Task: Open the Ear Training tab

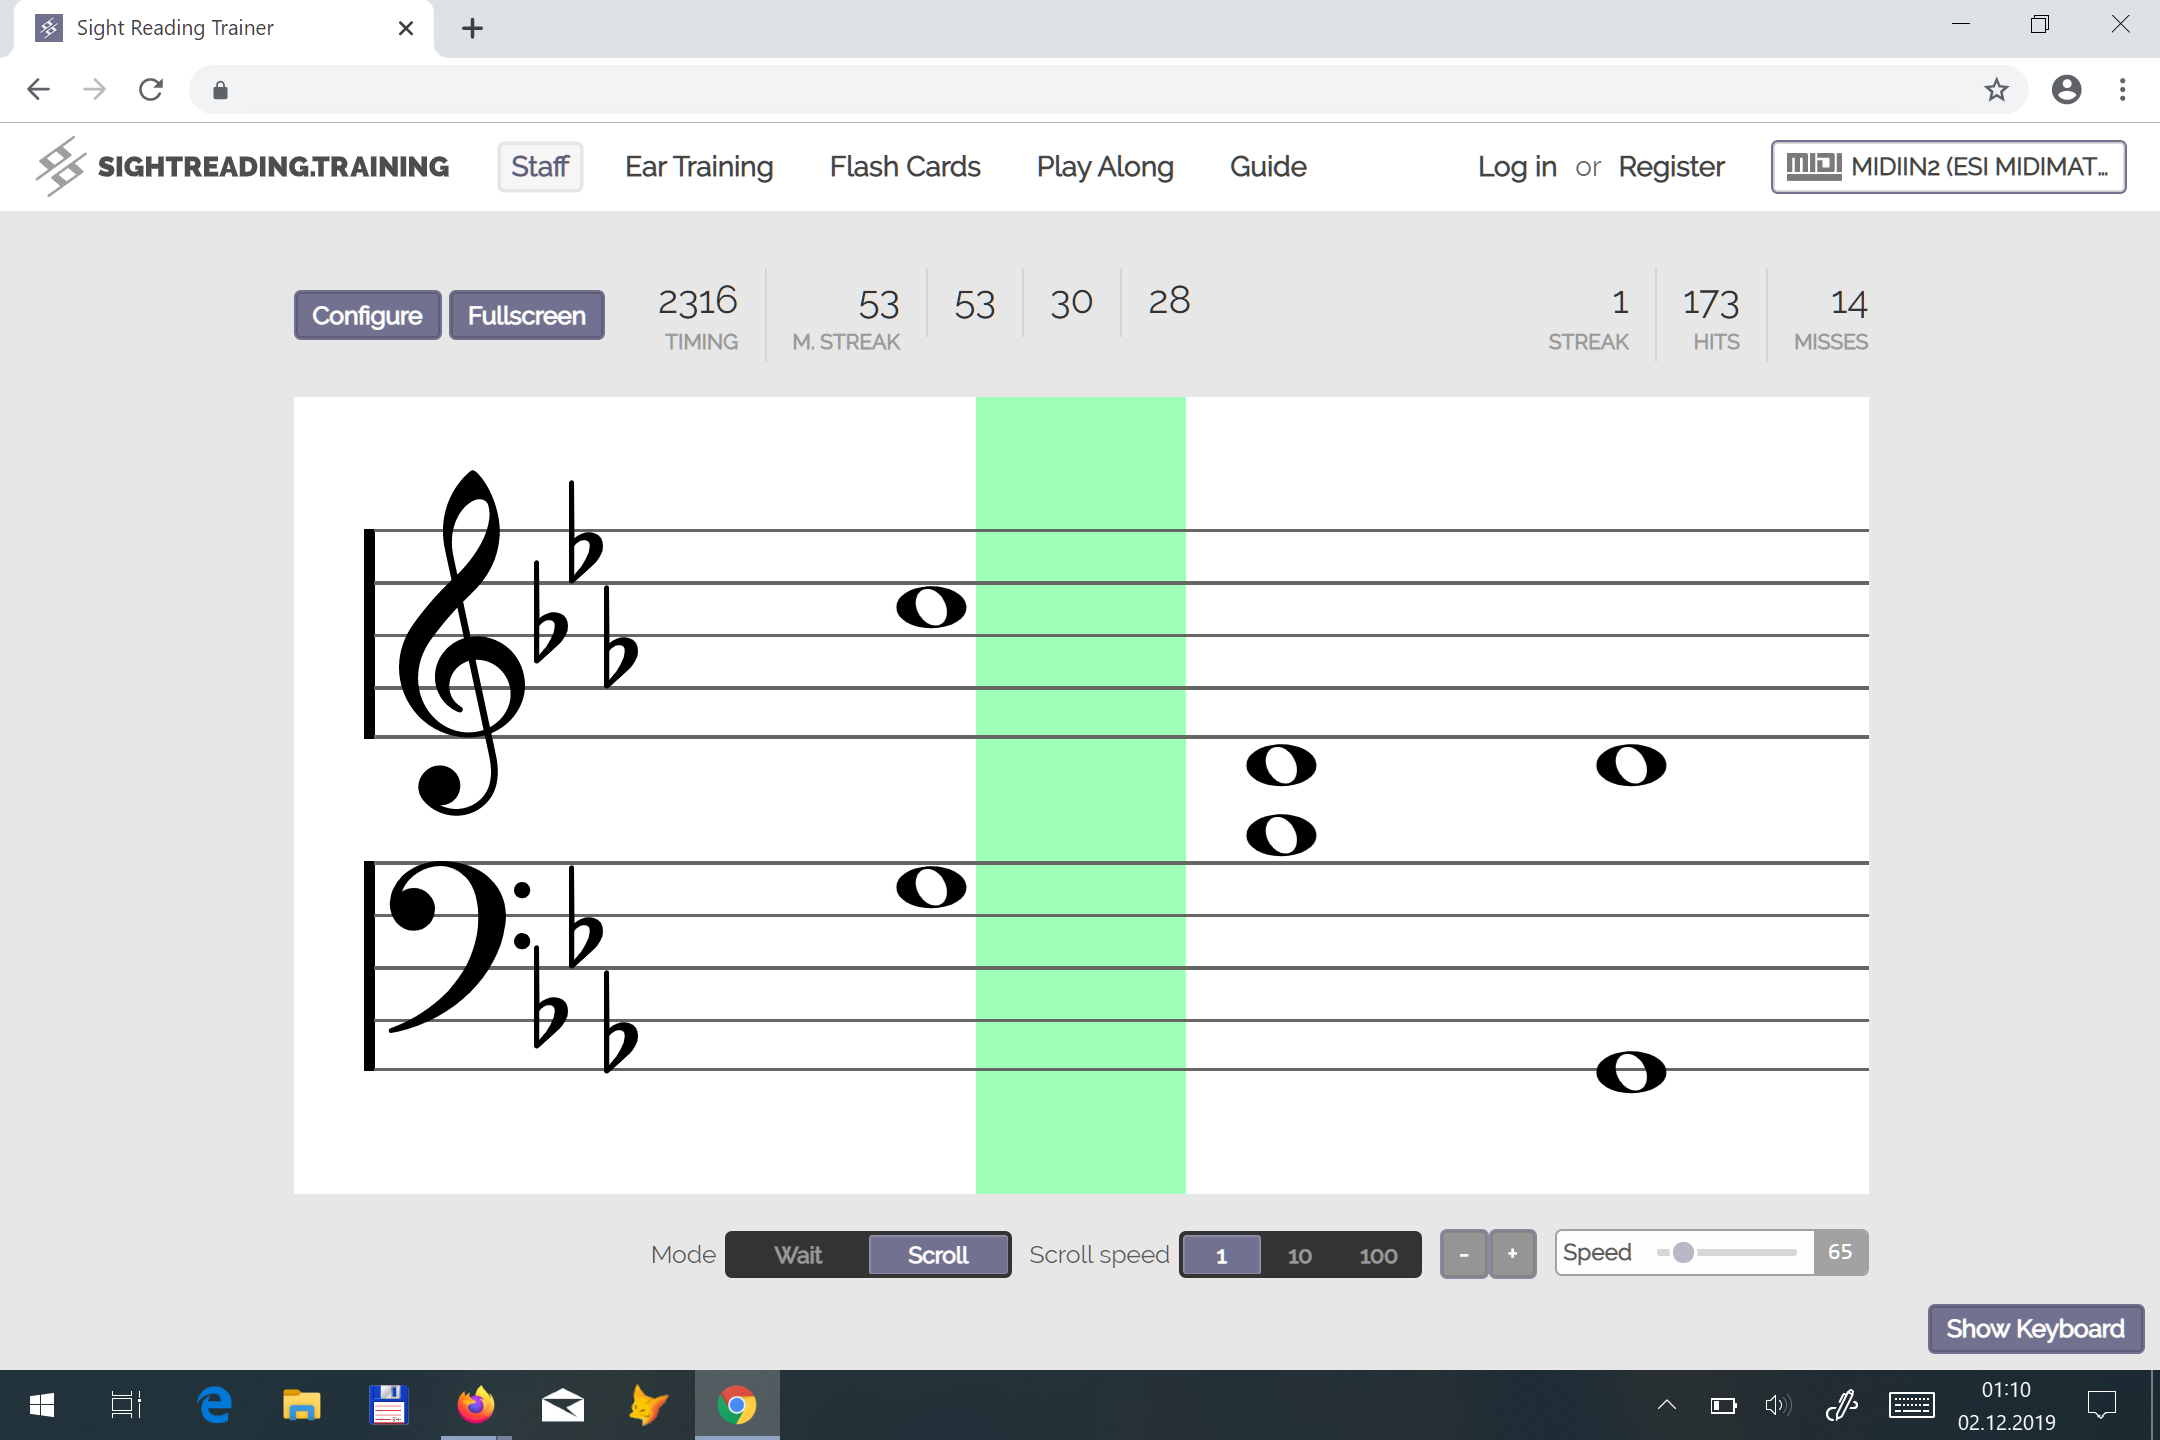Action: tap(699, 166)
